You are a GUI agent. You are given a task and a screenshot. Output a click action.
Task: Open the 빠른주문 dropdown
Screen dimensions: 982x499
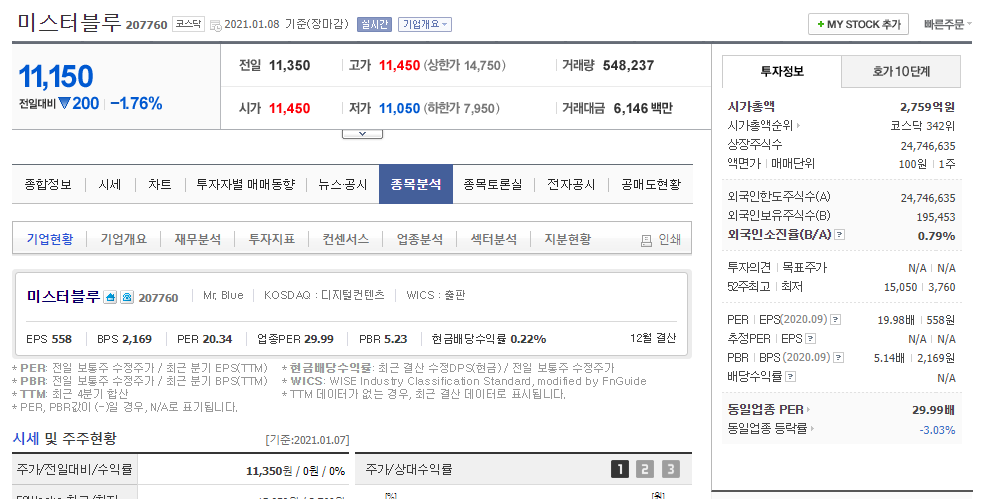pos(948,24)
